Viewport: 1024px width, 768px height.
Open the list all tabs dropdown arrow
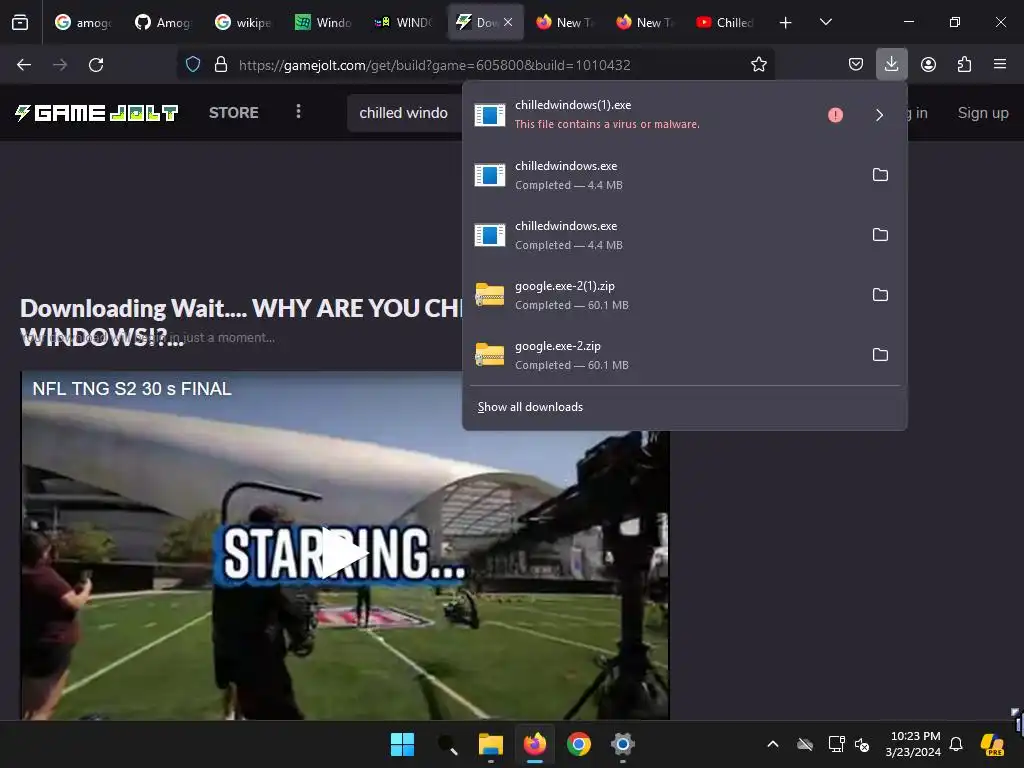[x=825, y=22]
